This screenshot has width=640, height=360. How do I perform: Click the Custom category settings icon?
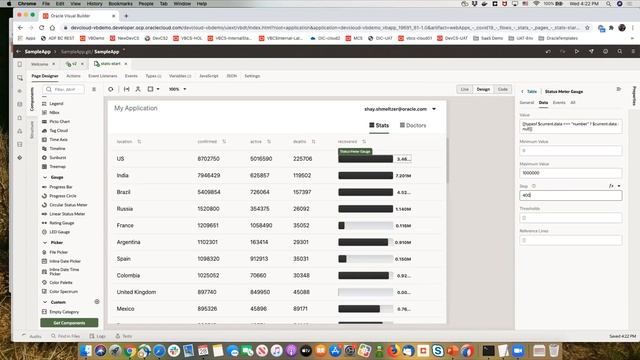97,302
